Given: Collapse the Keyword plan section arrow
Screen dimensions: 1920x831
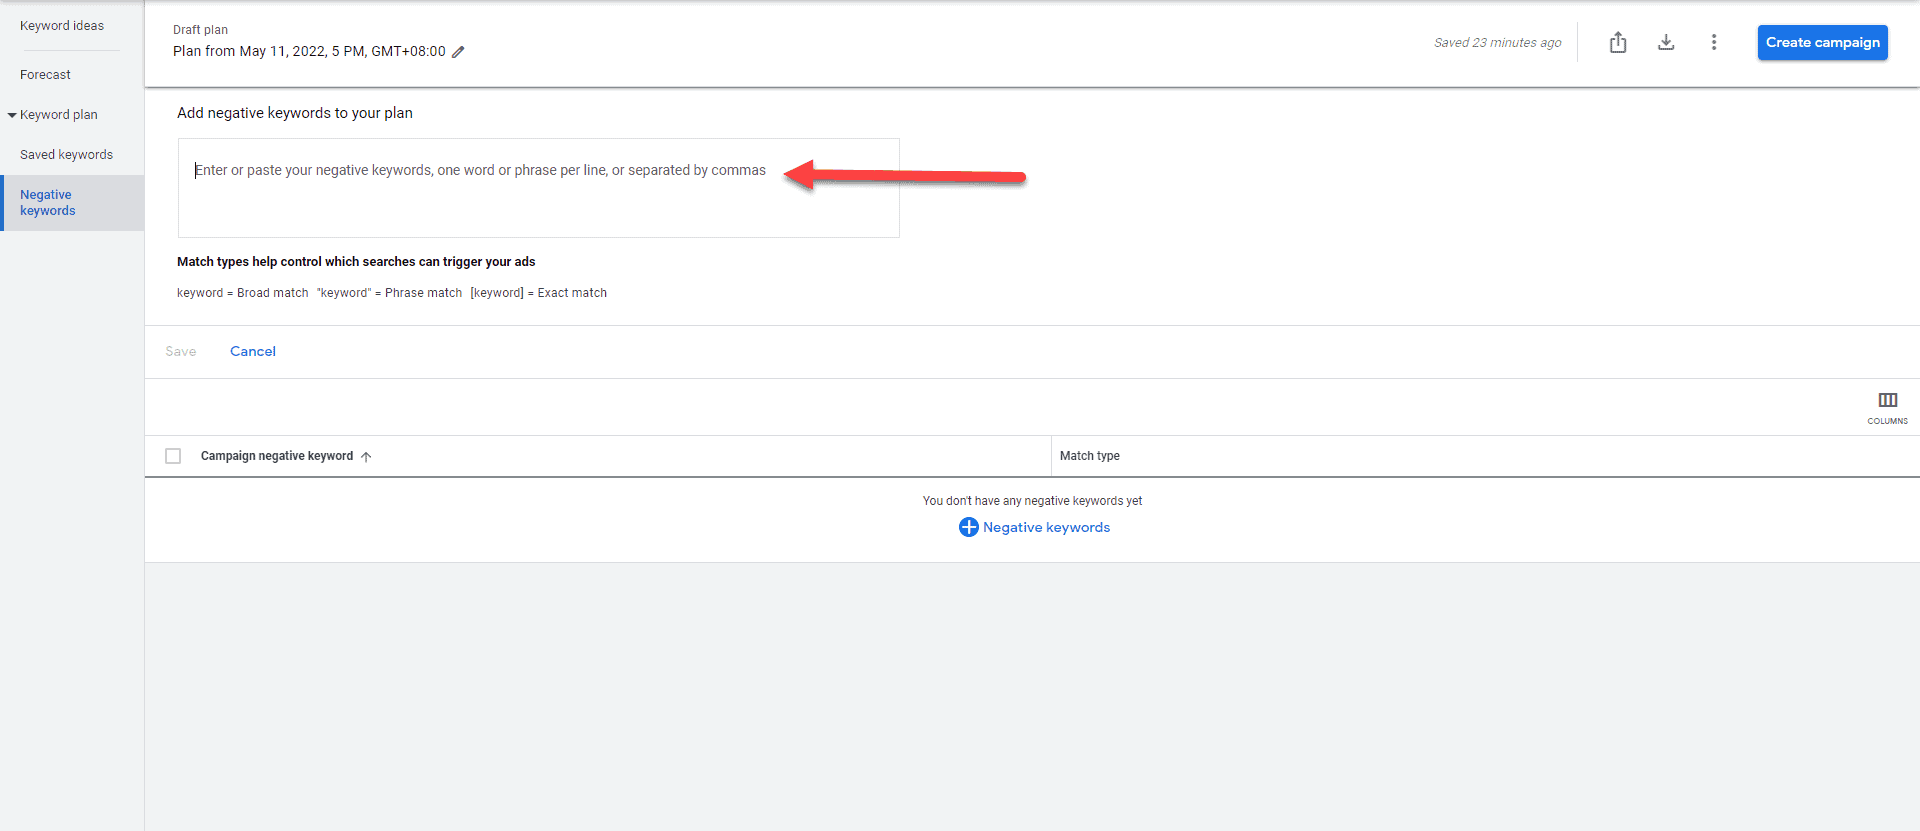Looking at the screenshot, I should point(12,115).
